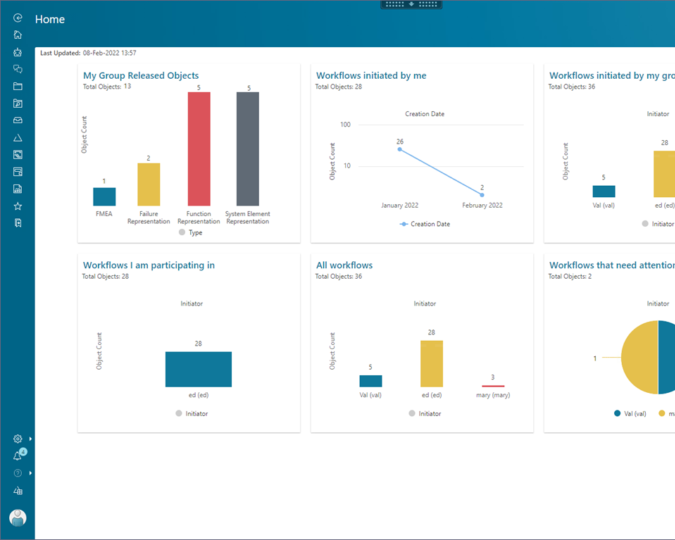Open My Group Released Objects title

pos(140,76)
